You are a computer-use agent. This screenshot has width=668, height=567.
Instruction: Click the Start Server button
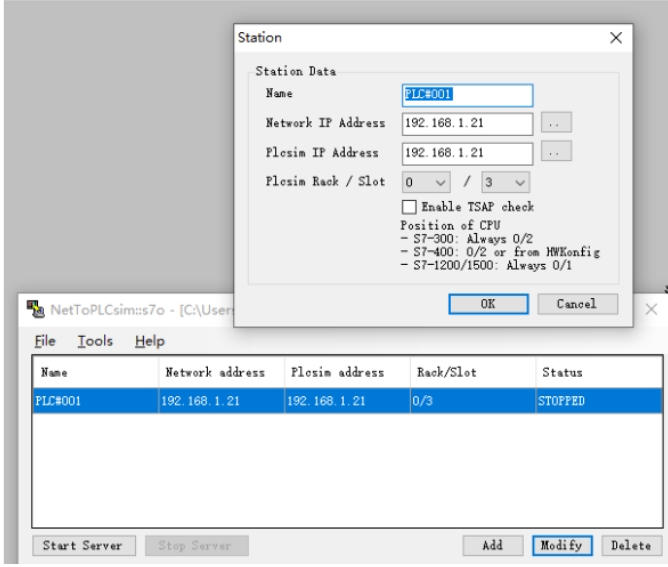[x=84, y=546]
